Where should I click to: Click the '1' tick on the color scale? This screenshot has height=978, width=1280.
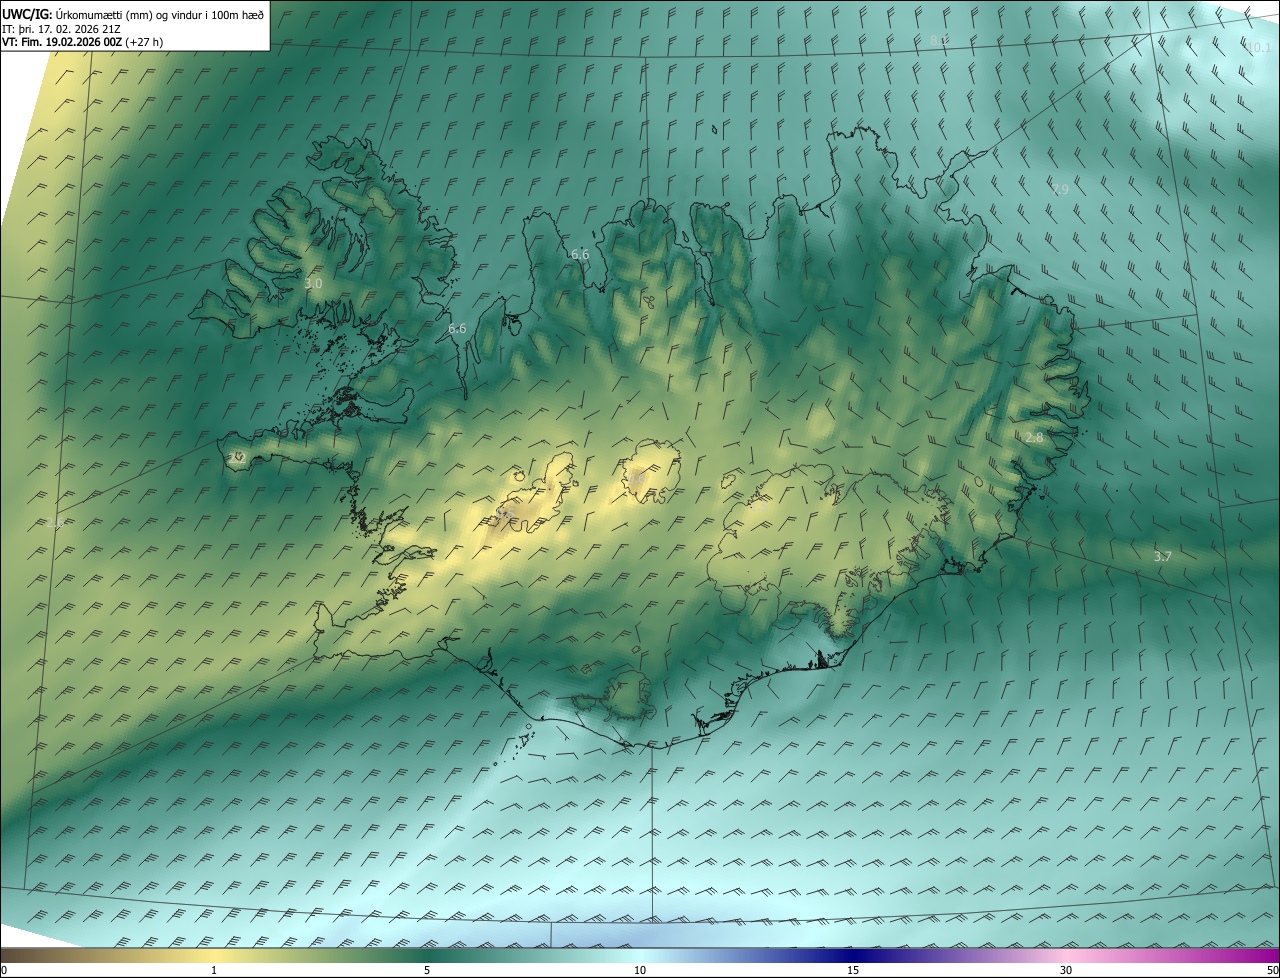[x=214, y=970]
